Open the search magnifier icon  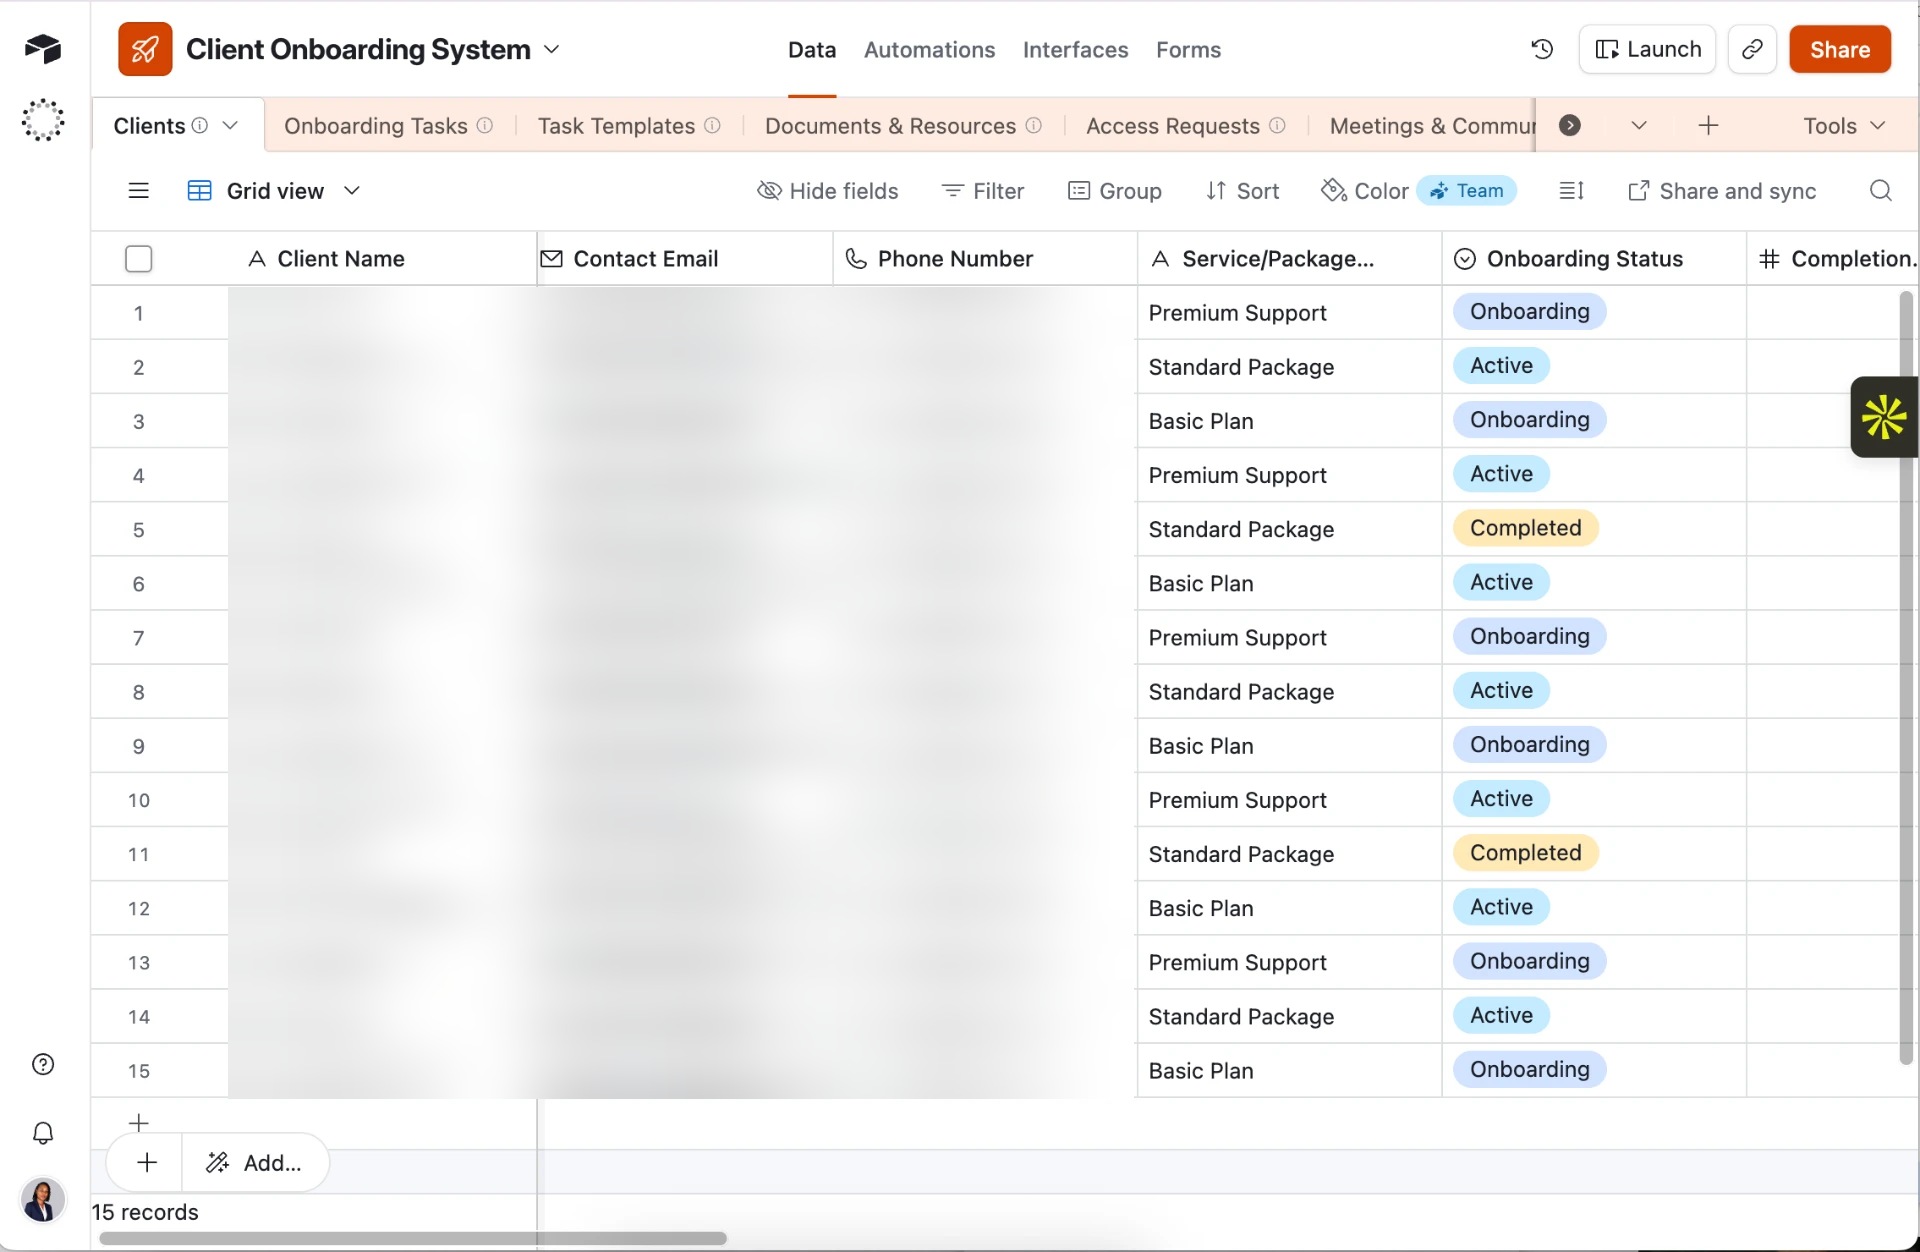1880,191
